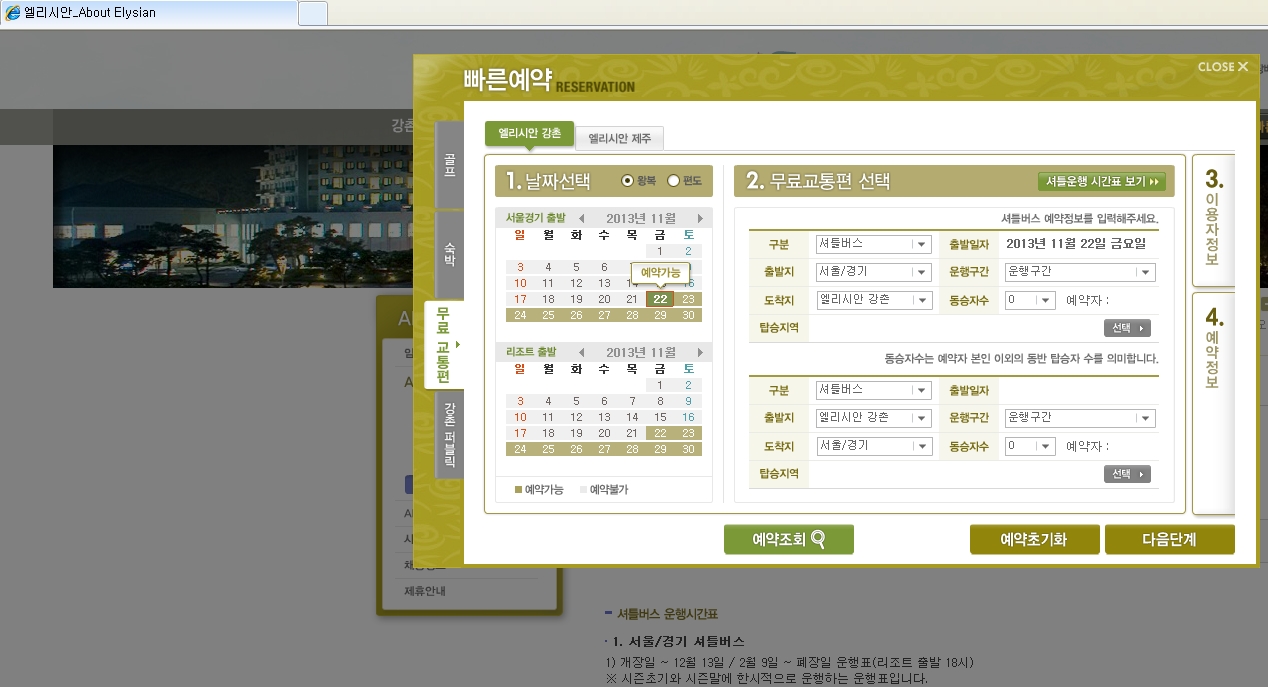
Task: Go to next month in 리조트 출발 calendar
Action: point(700,352)
